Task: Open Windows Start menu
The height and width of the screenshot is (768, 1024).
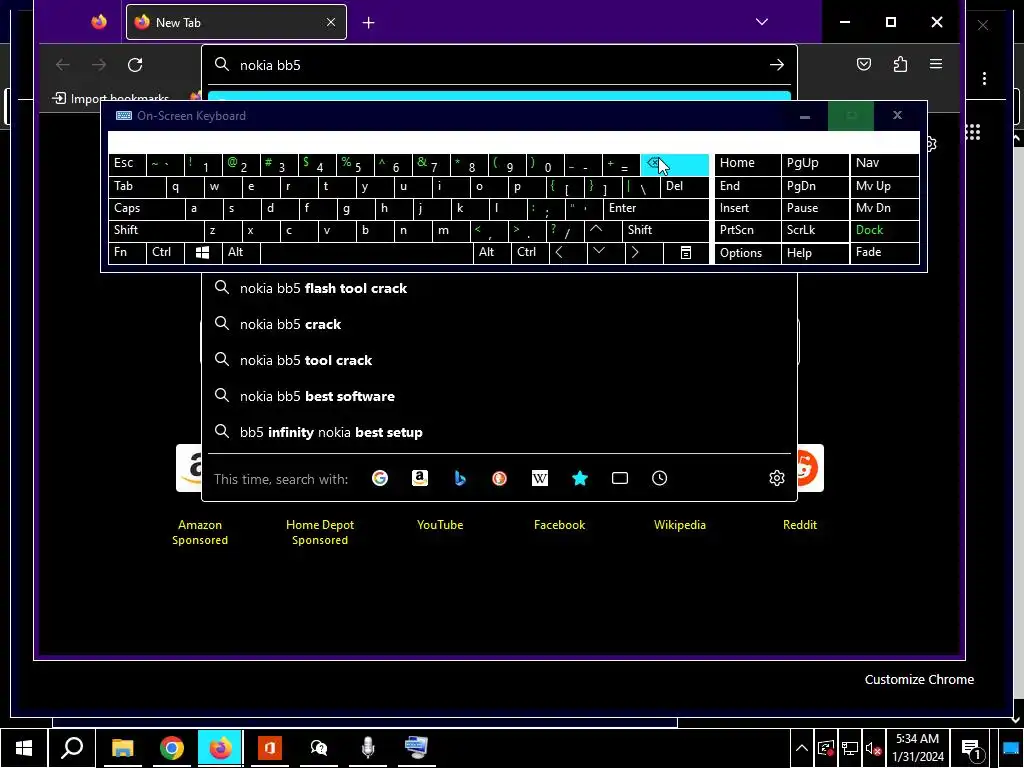Action: tap(24, 748)
